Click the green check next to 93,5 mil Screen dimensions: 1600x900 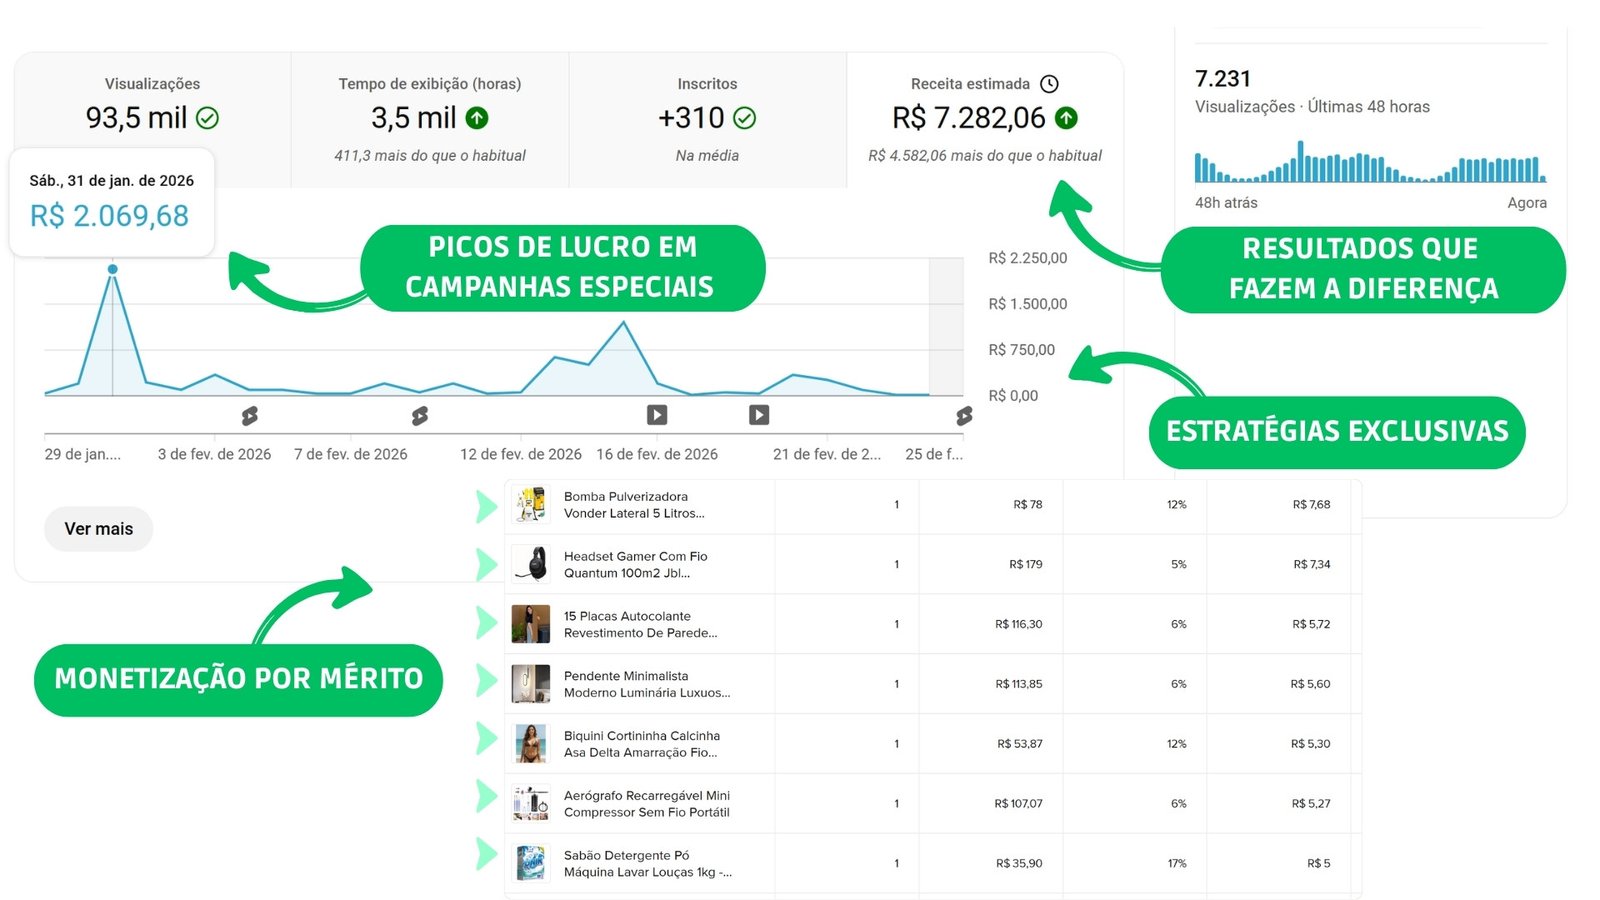coord(207,118)
